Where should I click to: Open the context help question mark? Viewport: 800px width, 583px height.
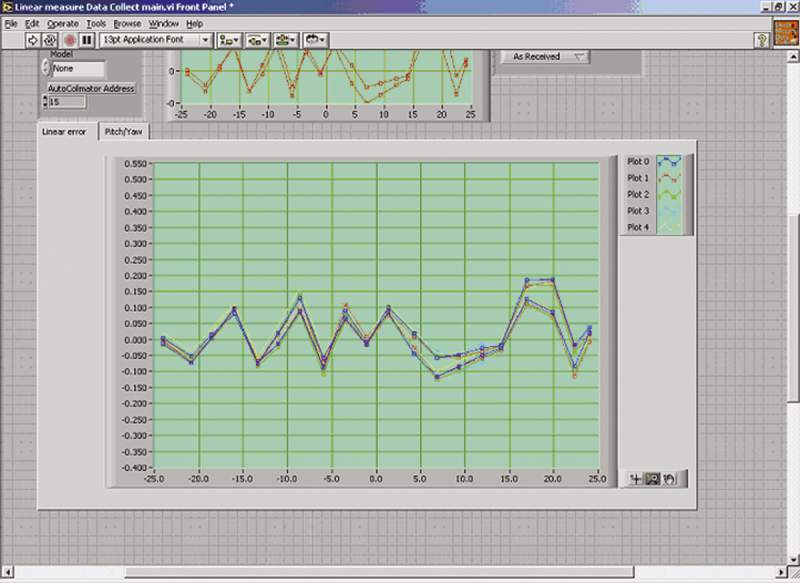(x=762, y=40)
